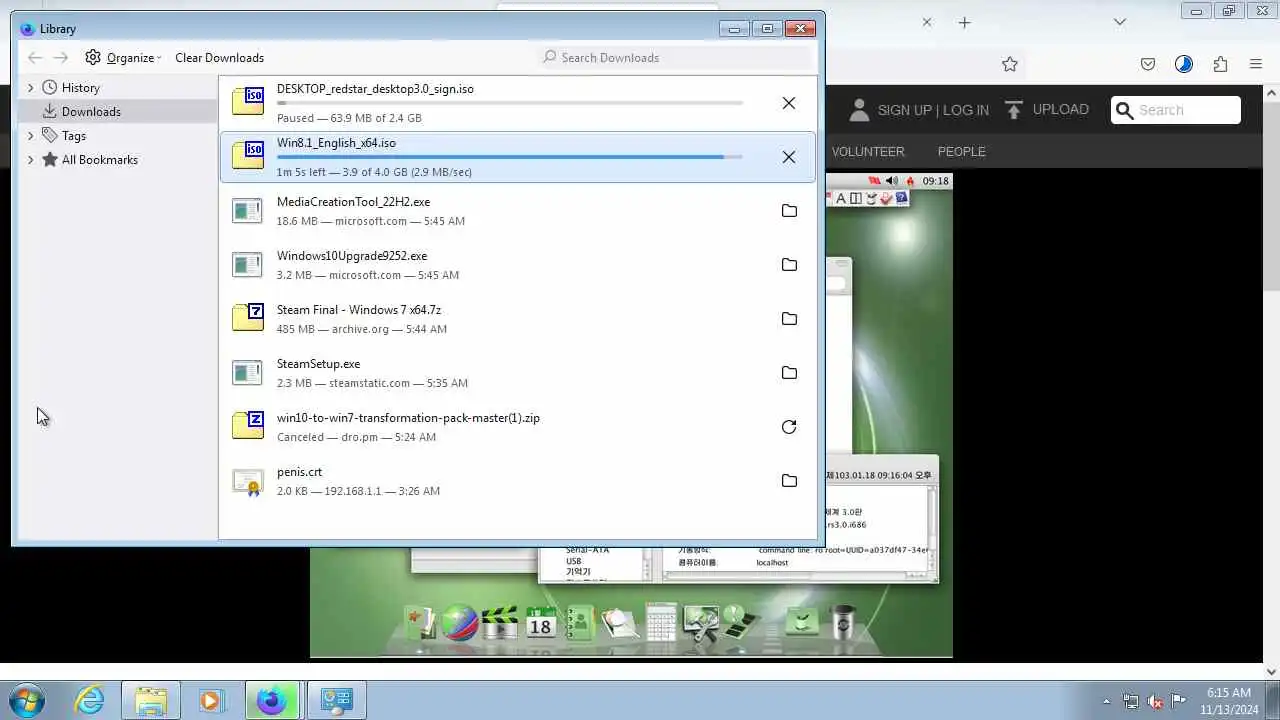This screenshot has width=1280, height=720.
Task: Cancel the Win8.1_English_x64.iso download
Action: (789, 157)
